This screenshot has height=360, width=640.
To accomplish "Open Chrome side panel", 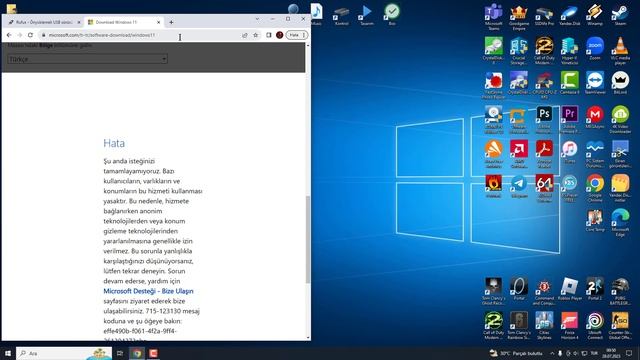I will click(269, 35).
